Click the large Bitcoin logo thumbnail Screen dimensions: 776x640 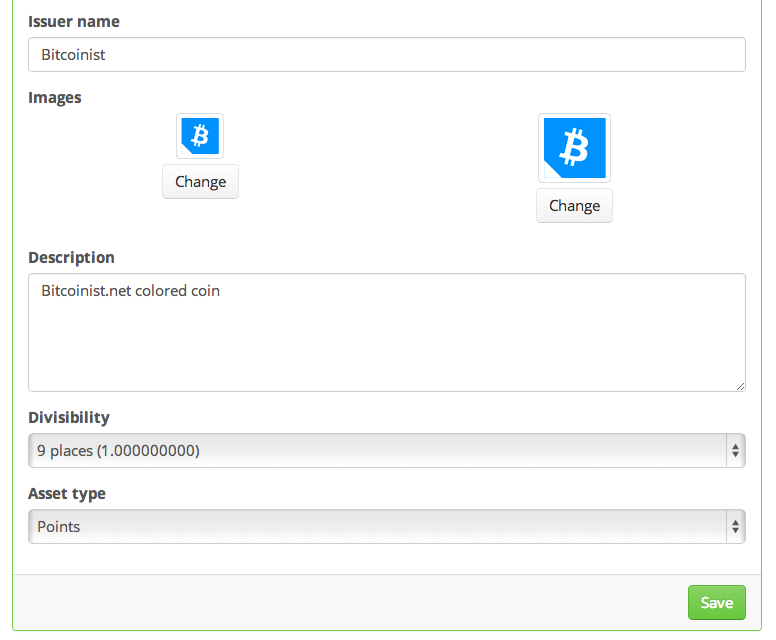[x=574, y=148]
